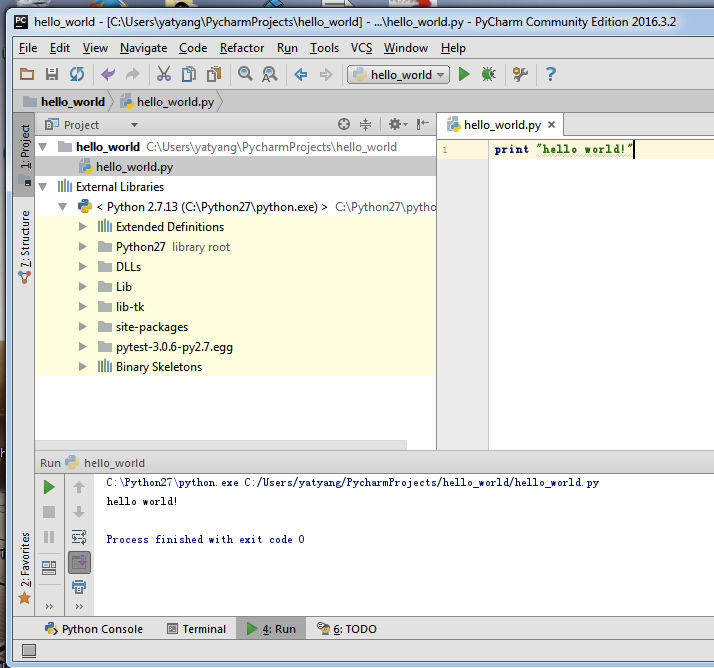Collapse the hello_world project root node
The height and width of the screenshot is (668, 714).
(43, 147)
